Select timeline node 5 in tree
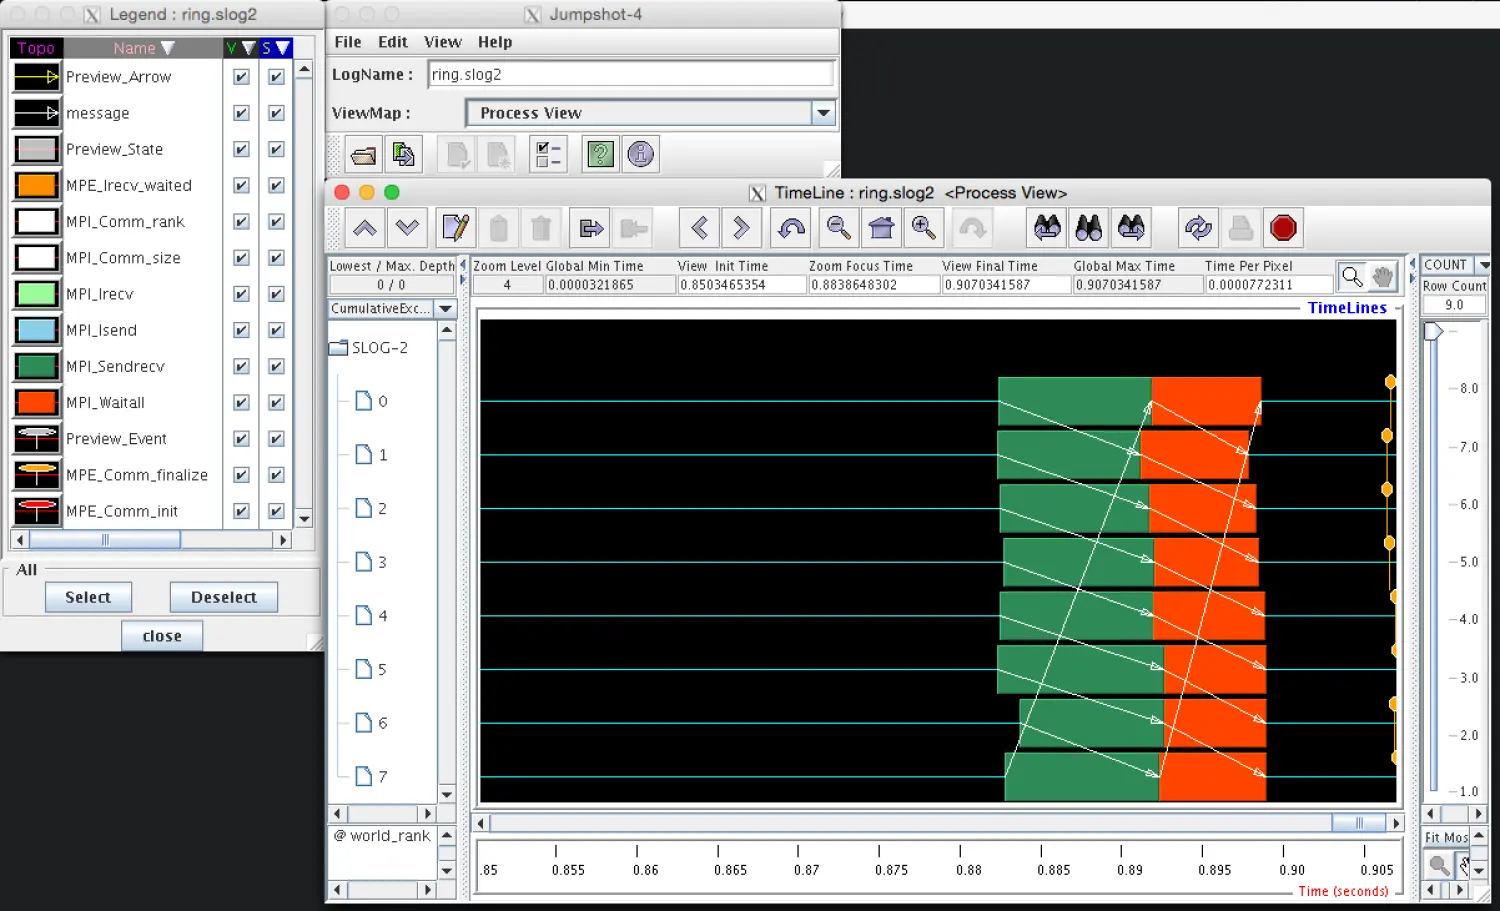The width and height of the screenshot is (1500, 911). click(372, 669)
